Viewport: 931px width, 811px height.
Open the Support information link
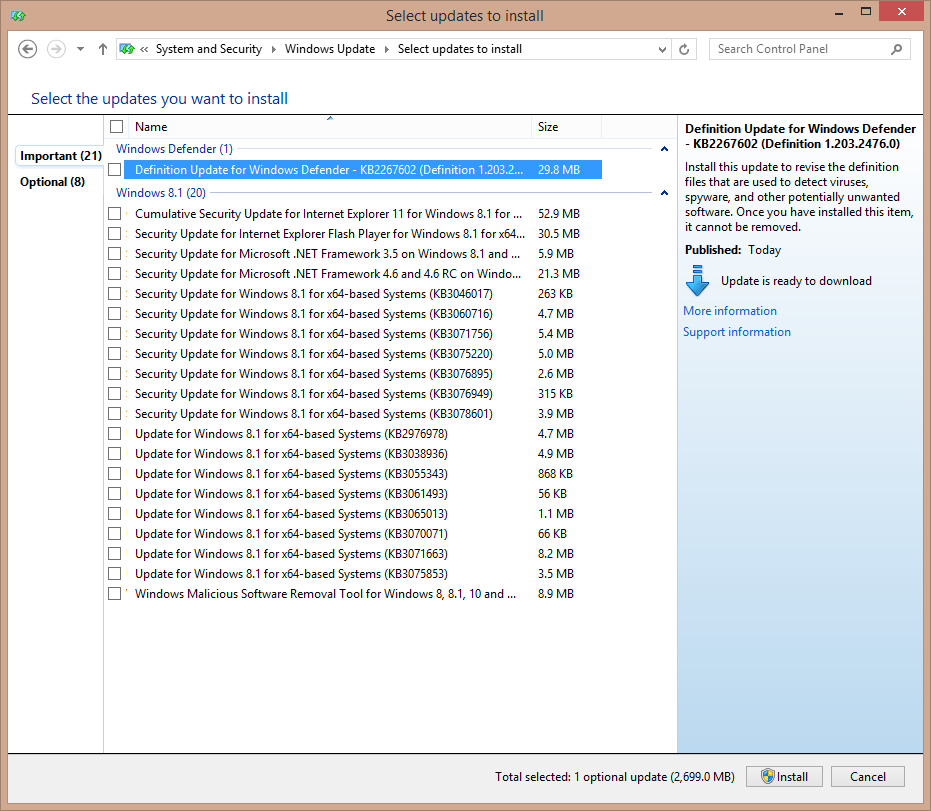point(737,332)
